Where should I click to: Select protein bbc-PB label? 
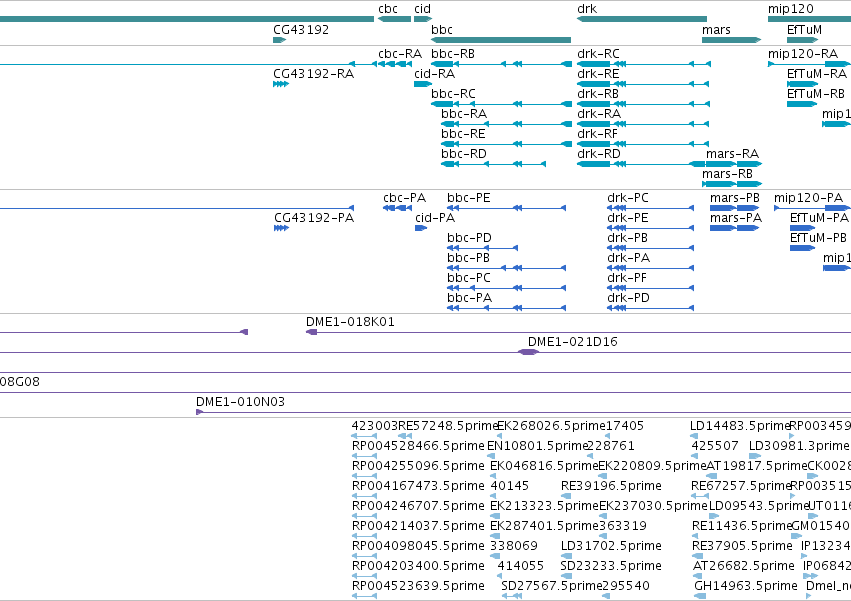click(468, 257)
